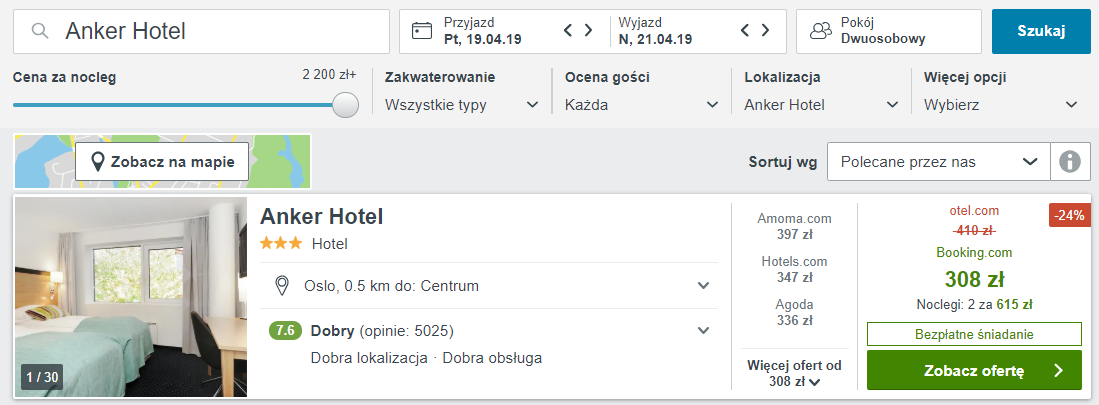Click the Zobacz ofertę button
1099x405 pixels.
pyautogui.click(x=974, y=370)
